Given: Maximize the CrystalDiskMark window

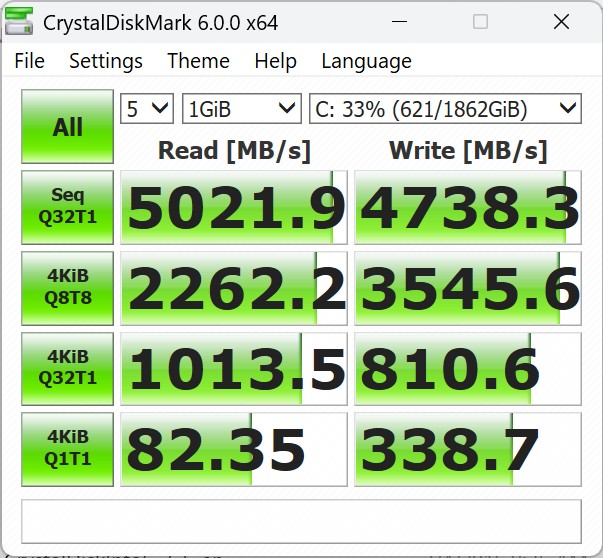Looking at the screenshot, I should [x=480, y=22].
